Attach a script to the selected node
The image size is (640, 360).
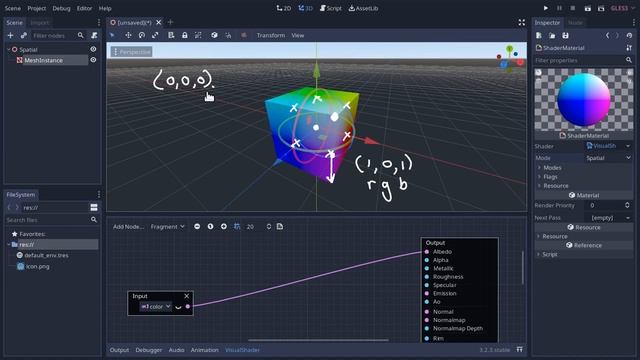(x=94, y=36)
